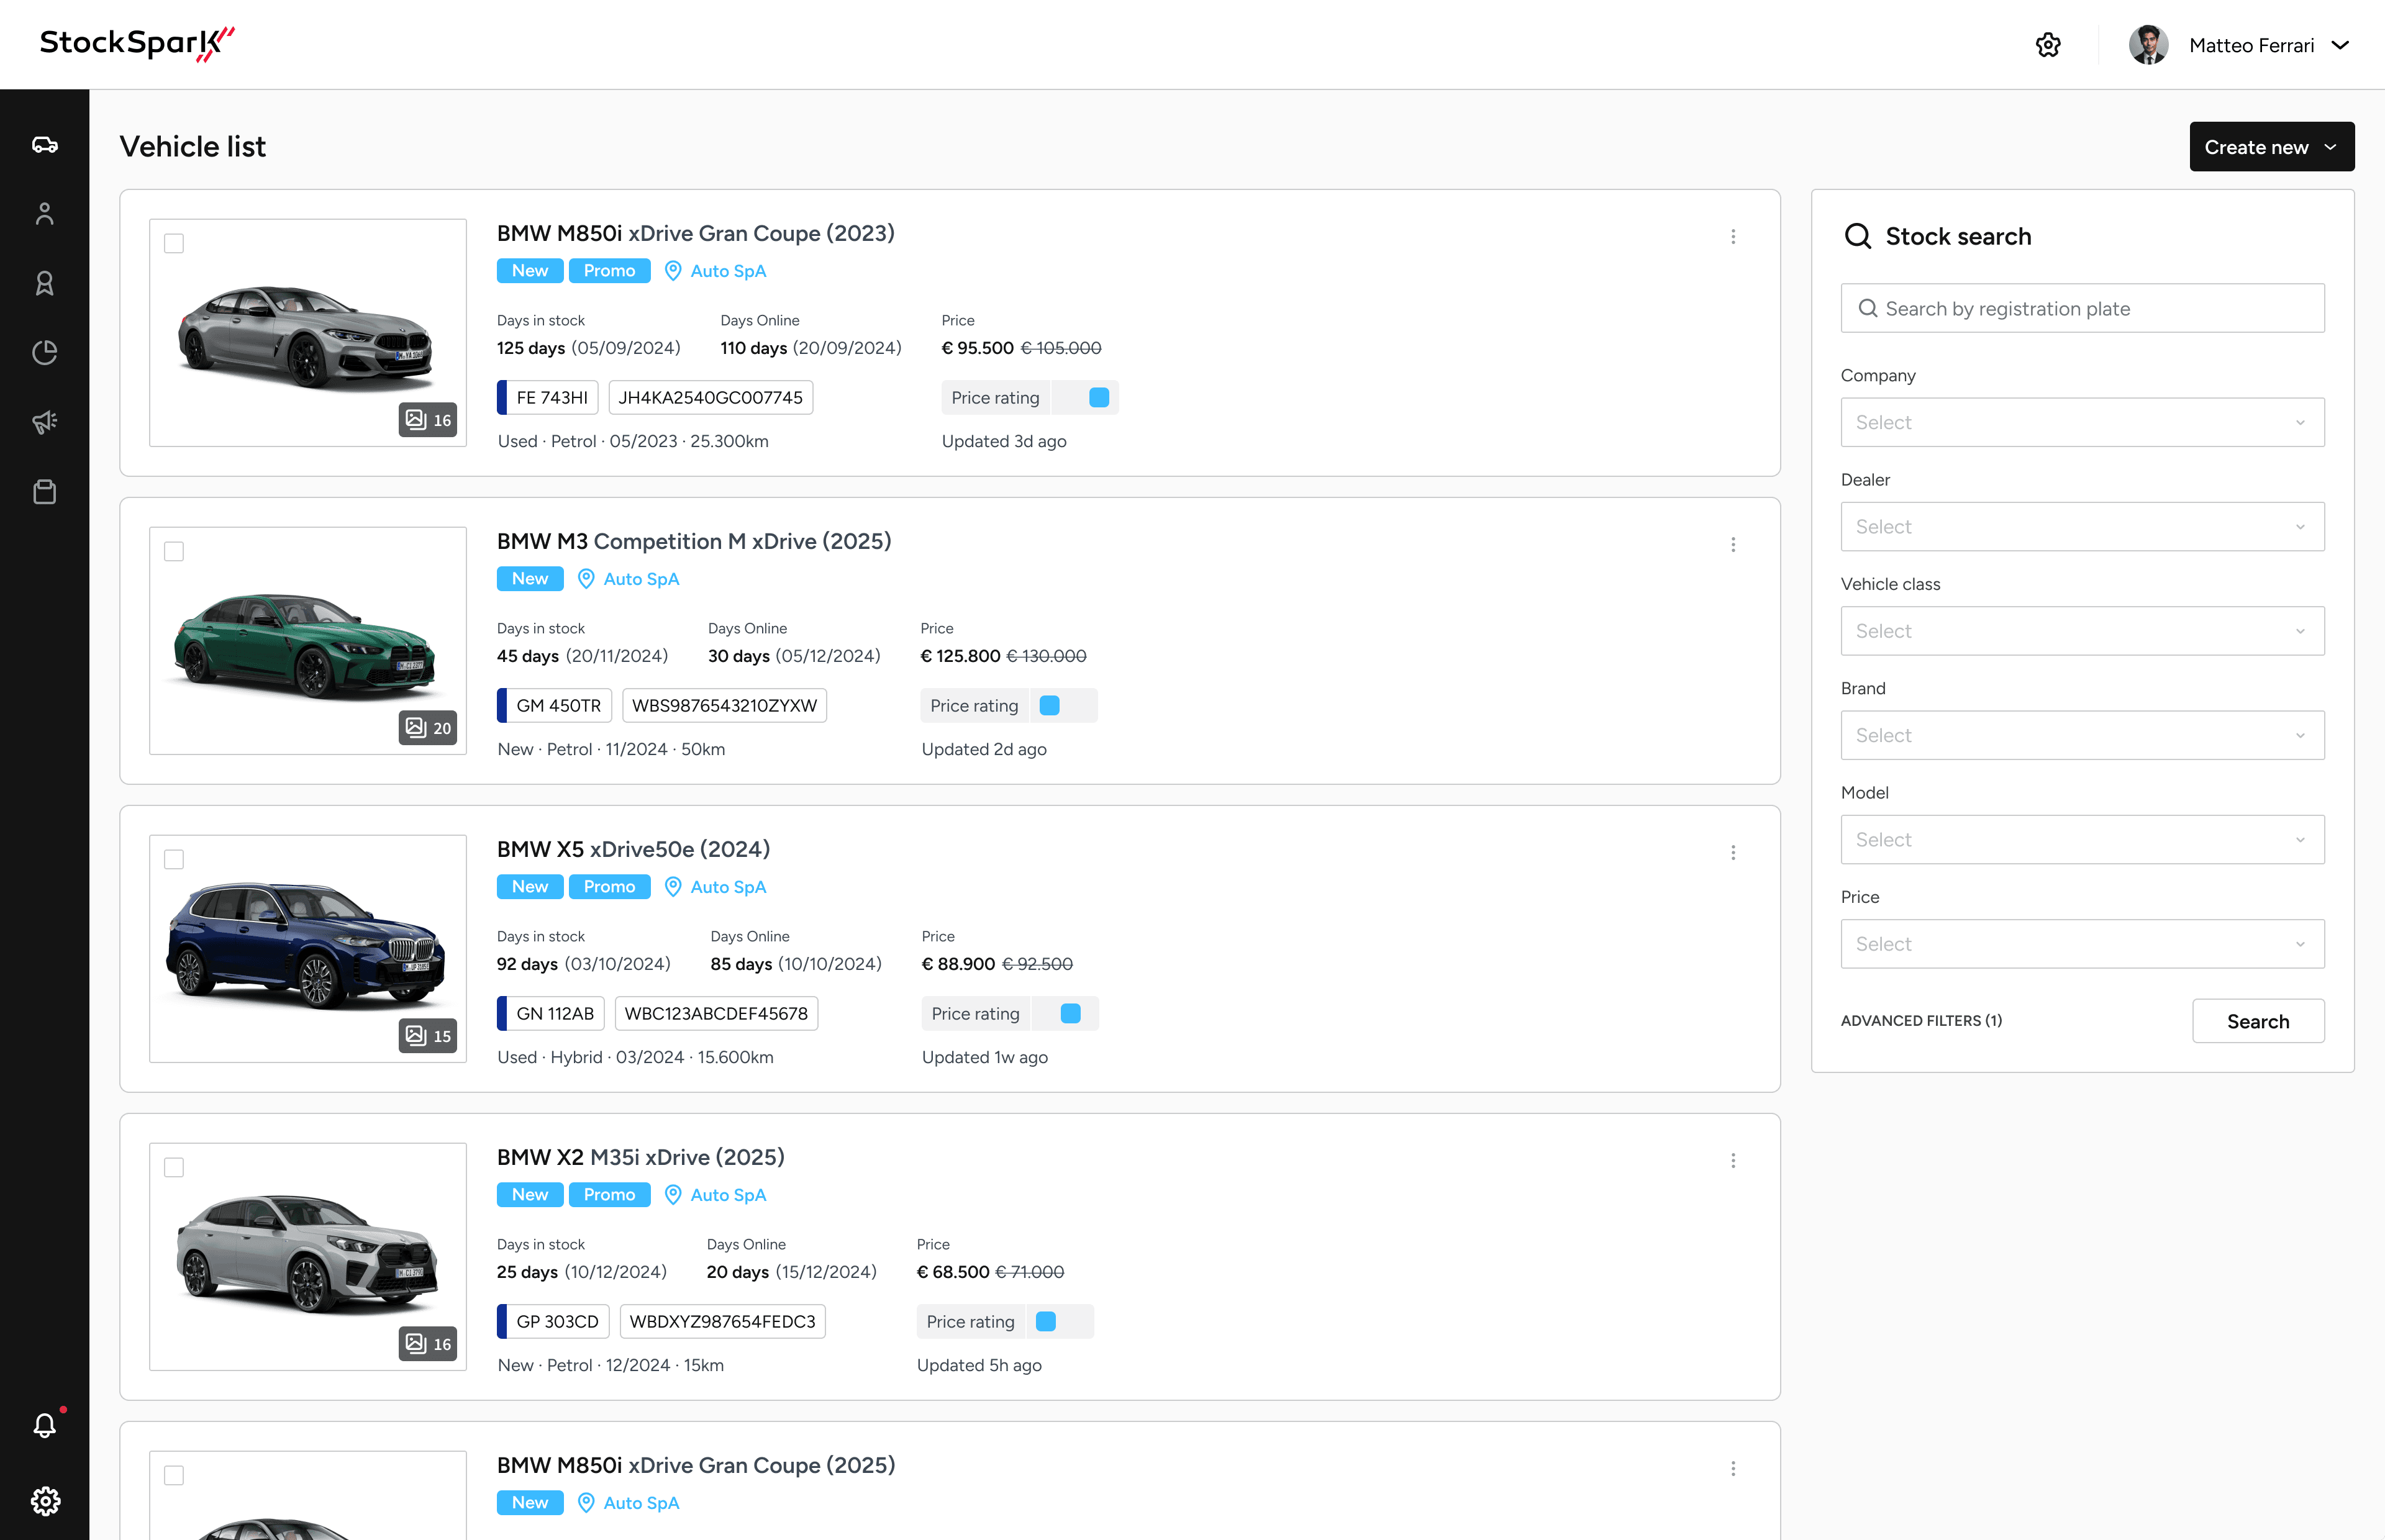Open the pie chart analytics icon

(44, 352)
